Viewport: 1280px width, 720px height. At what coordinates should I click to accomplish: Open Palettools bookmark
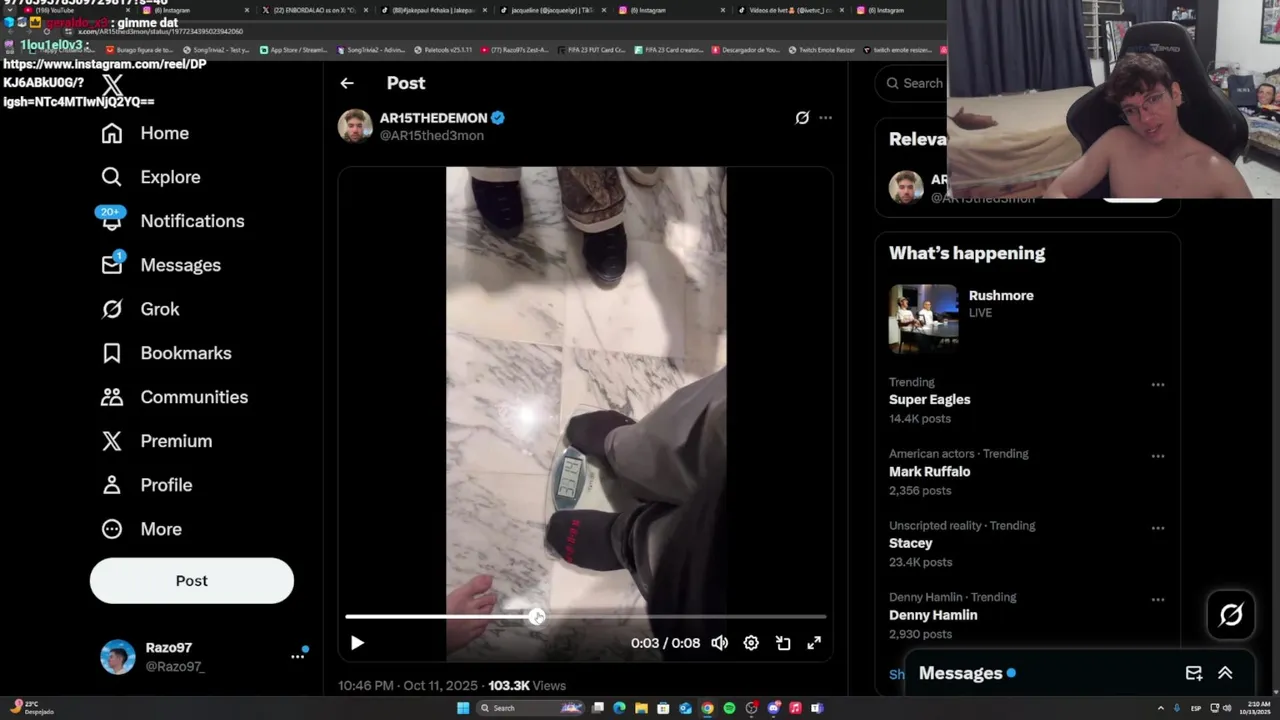pos(442,50)
